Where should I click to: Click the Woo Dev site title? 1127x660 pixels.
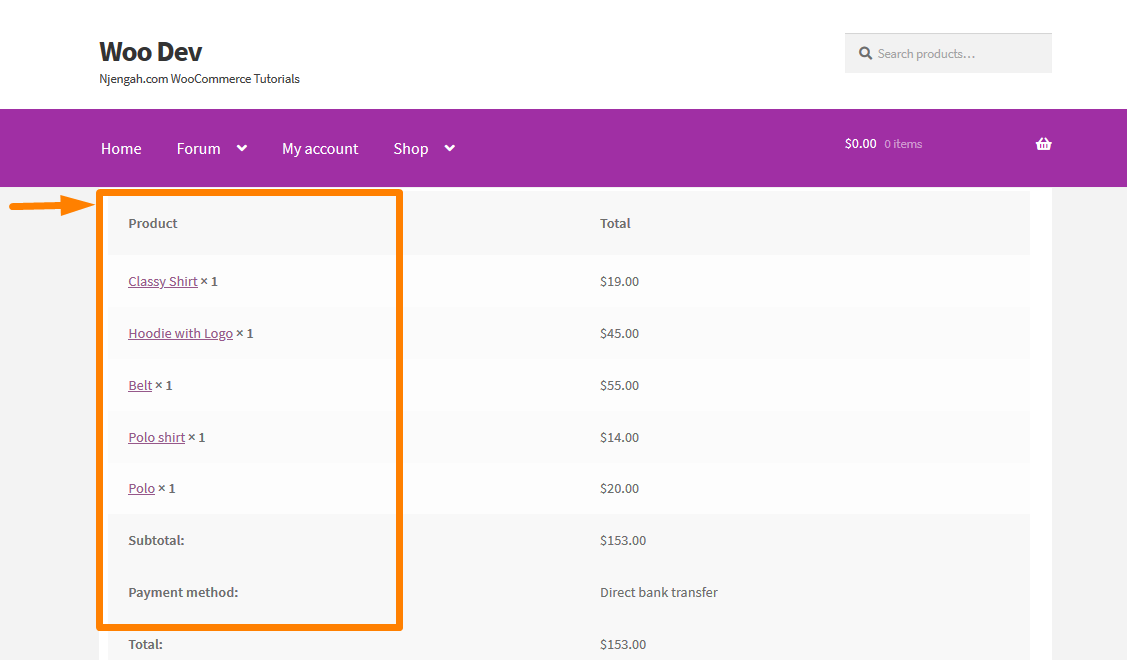150,52
